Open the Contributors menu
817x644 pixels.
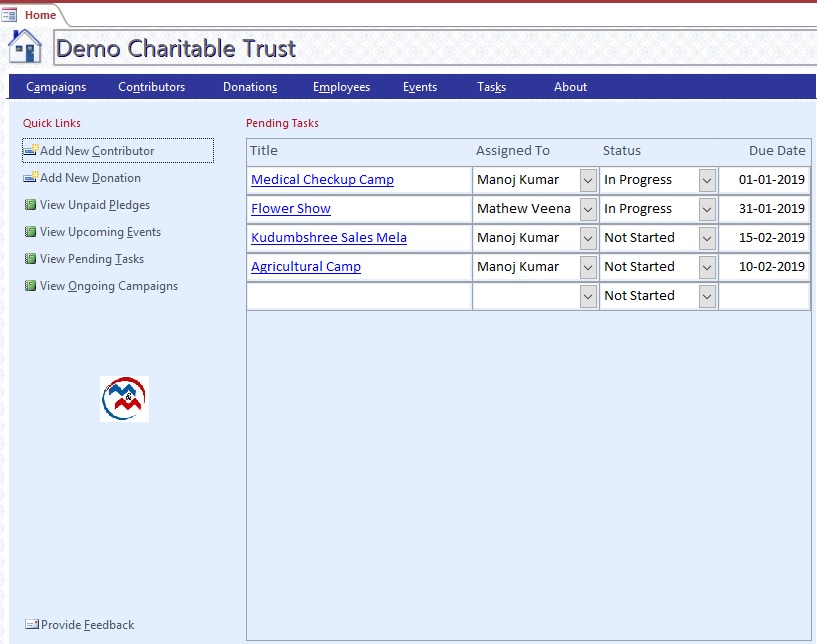click(x=152, y=87)
